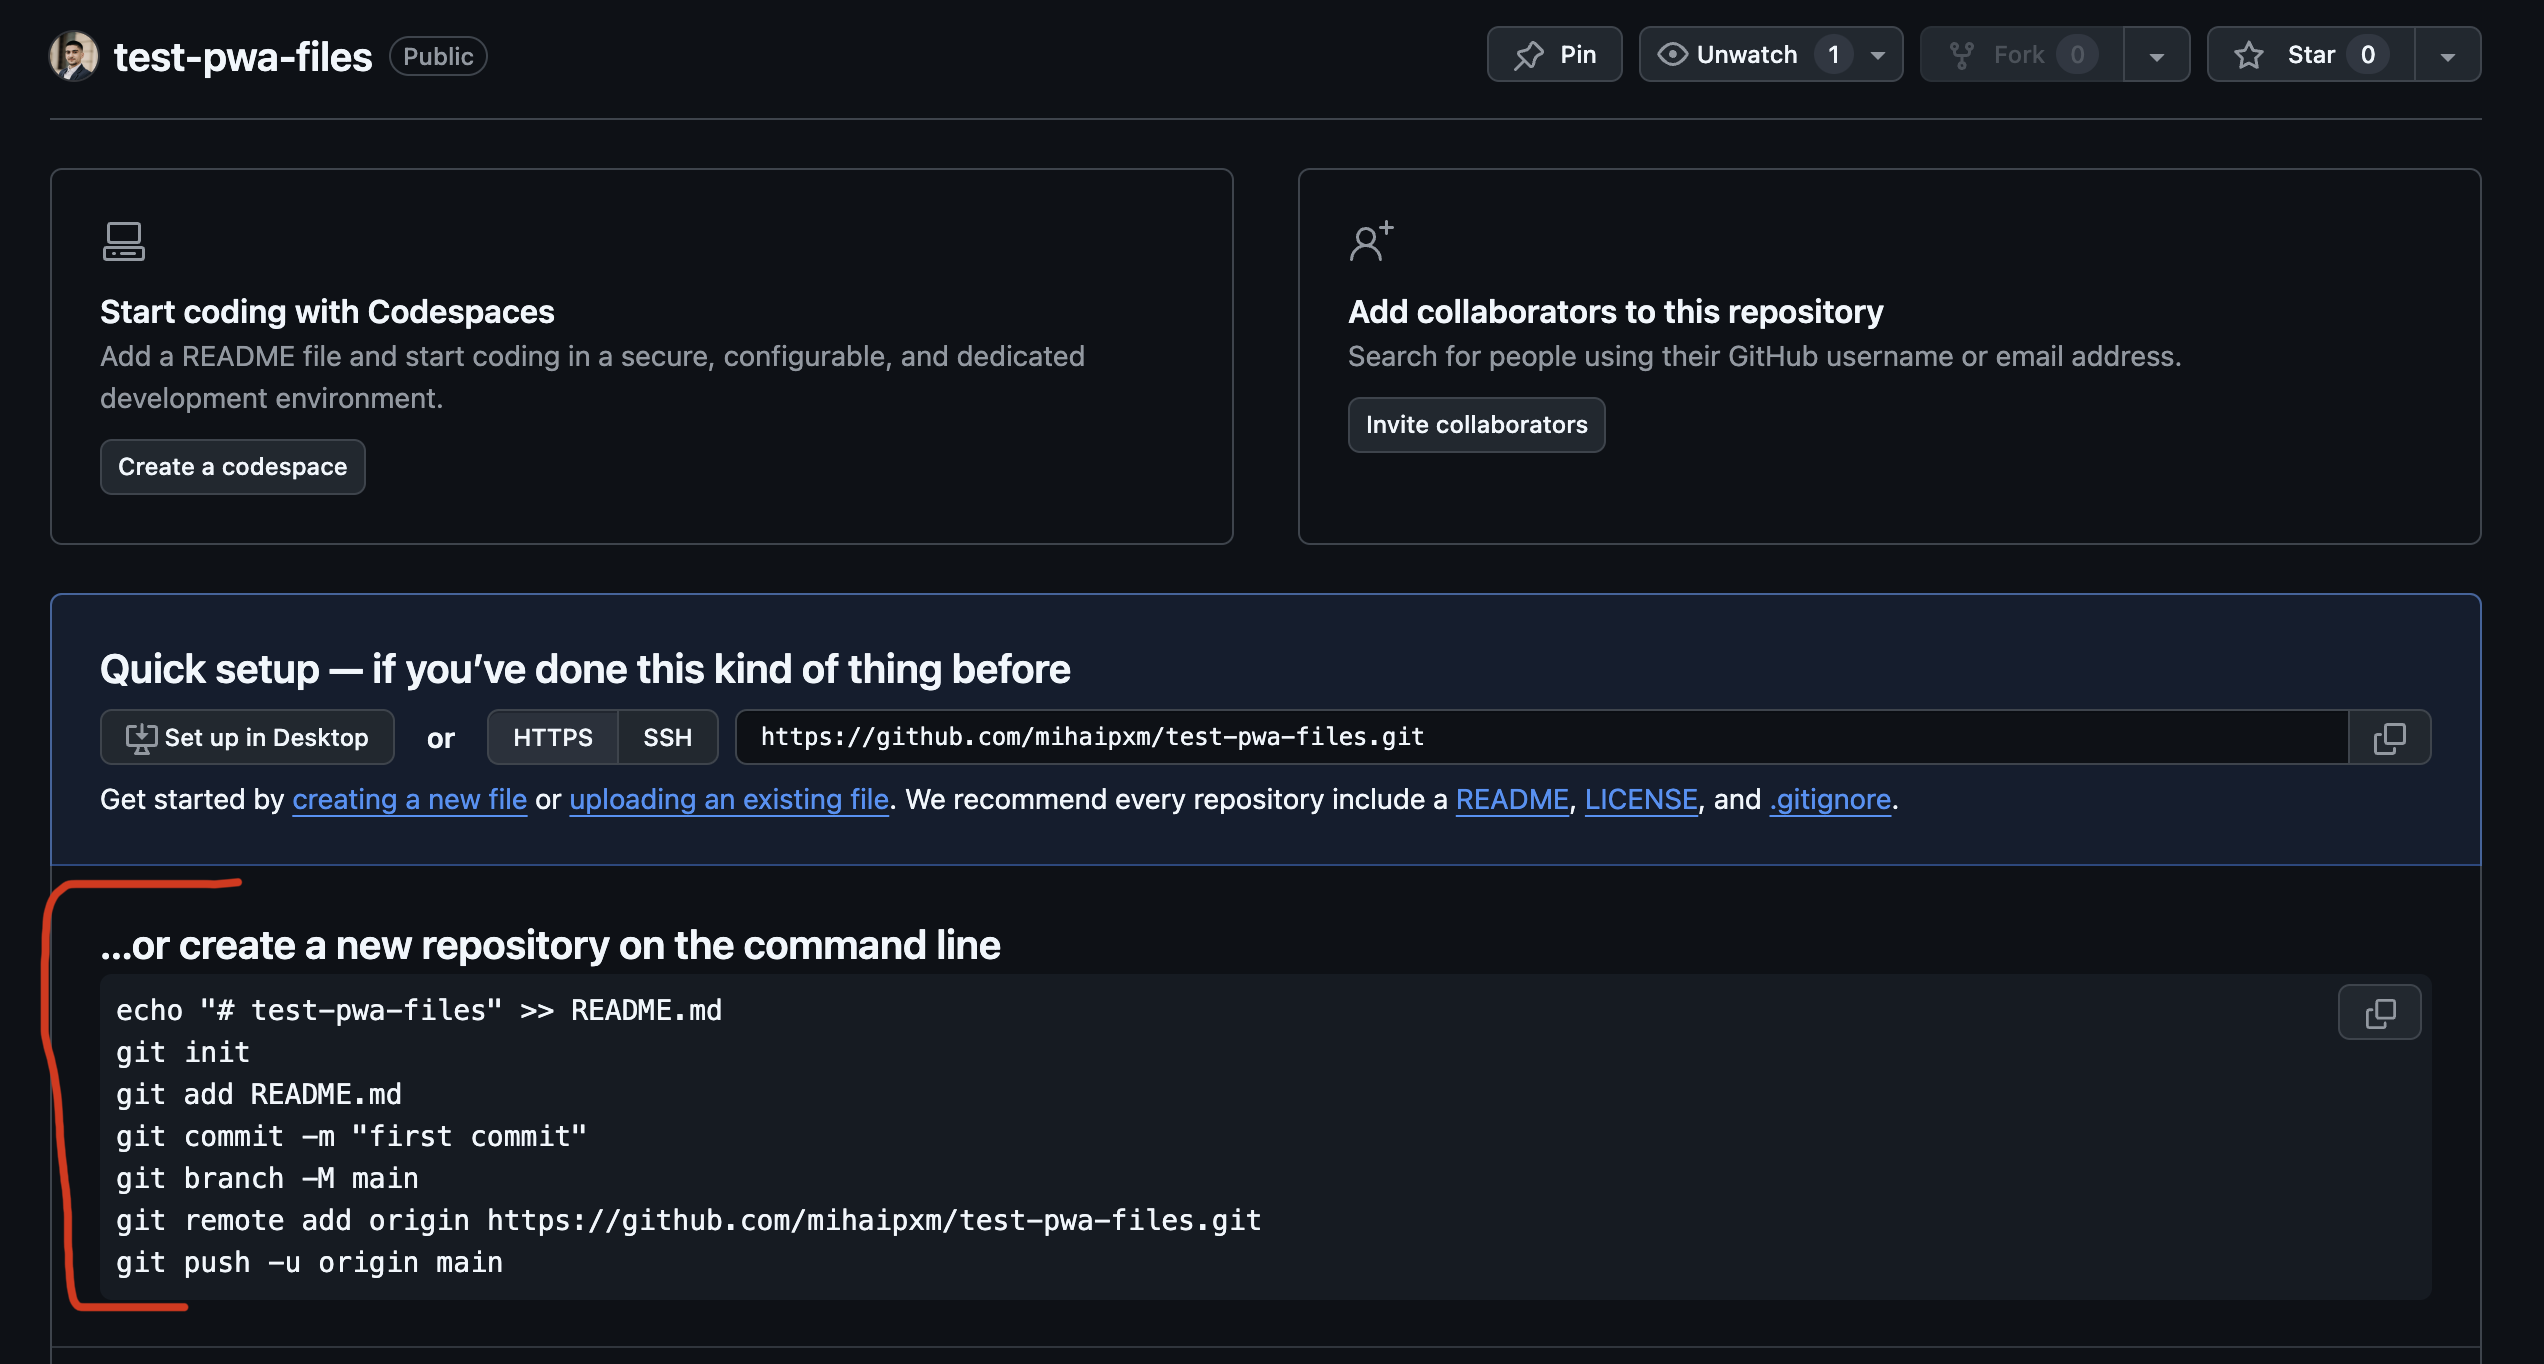The width and height of the screenshot is (2544, 1364).
Task: Click the Codespaces computer icon
Action: (124, 241)
